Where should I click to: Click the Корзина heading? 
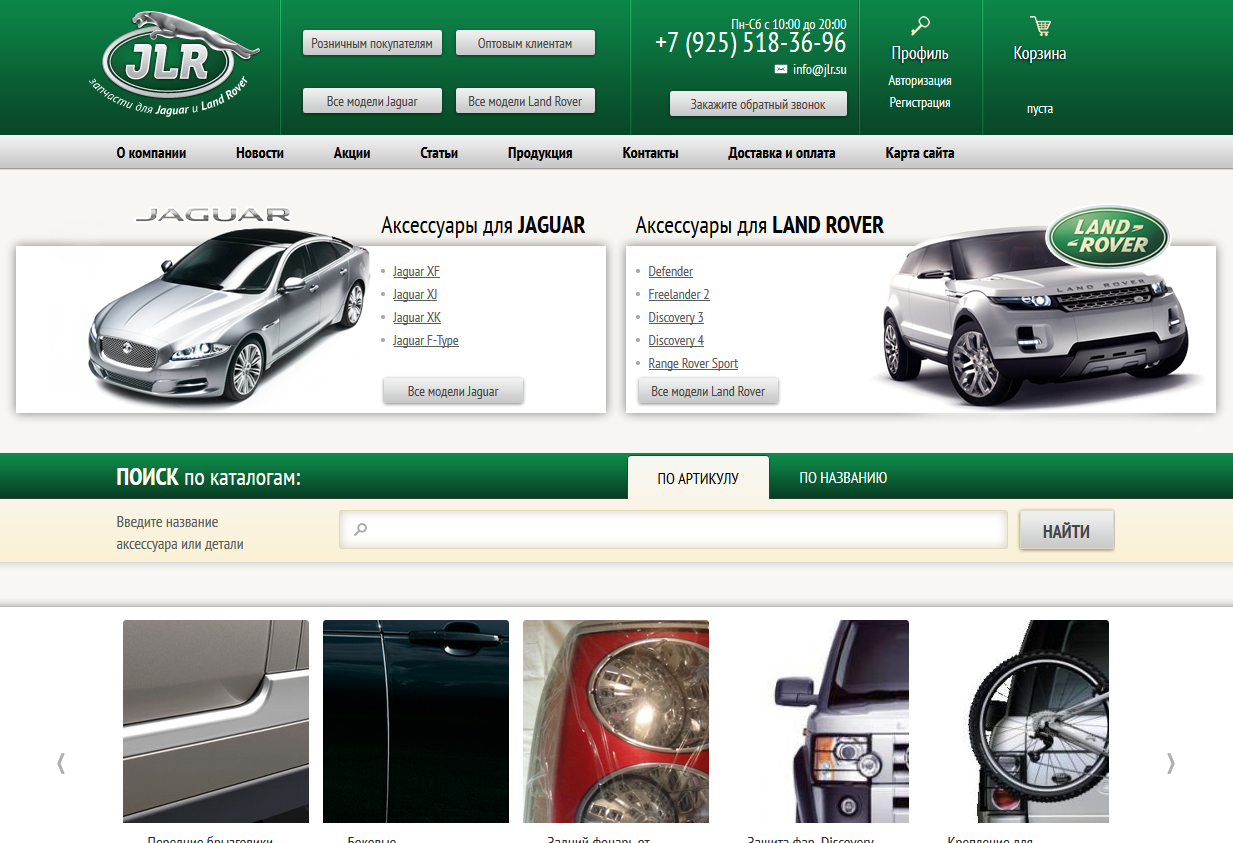pos(1040,53)
